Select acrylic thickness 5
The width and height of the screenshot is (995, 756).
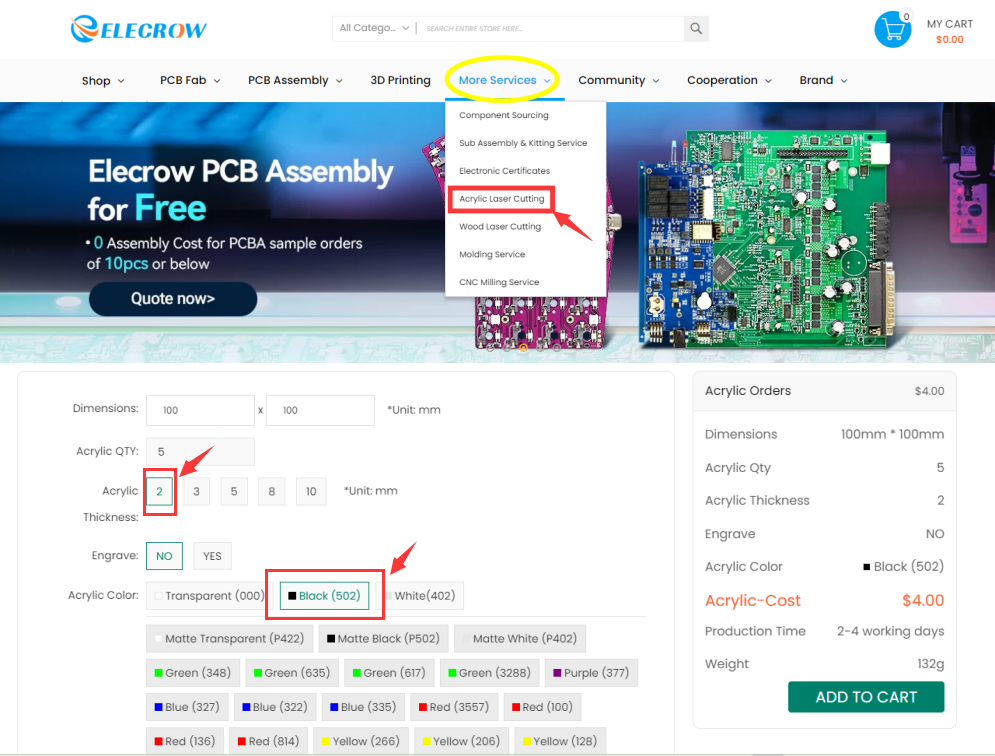(234, 491)
